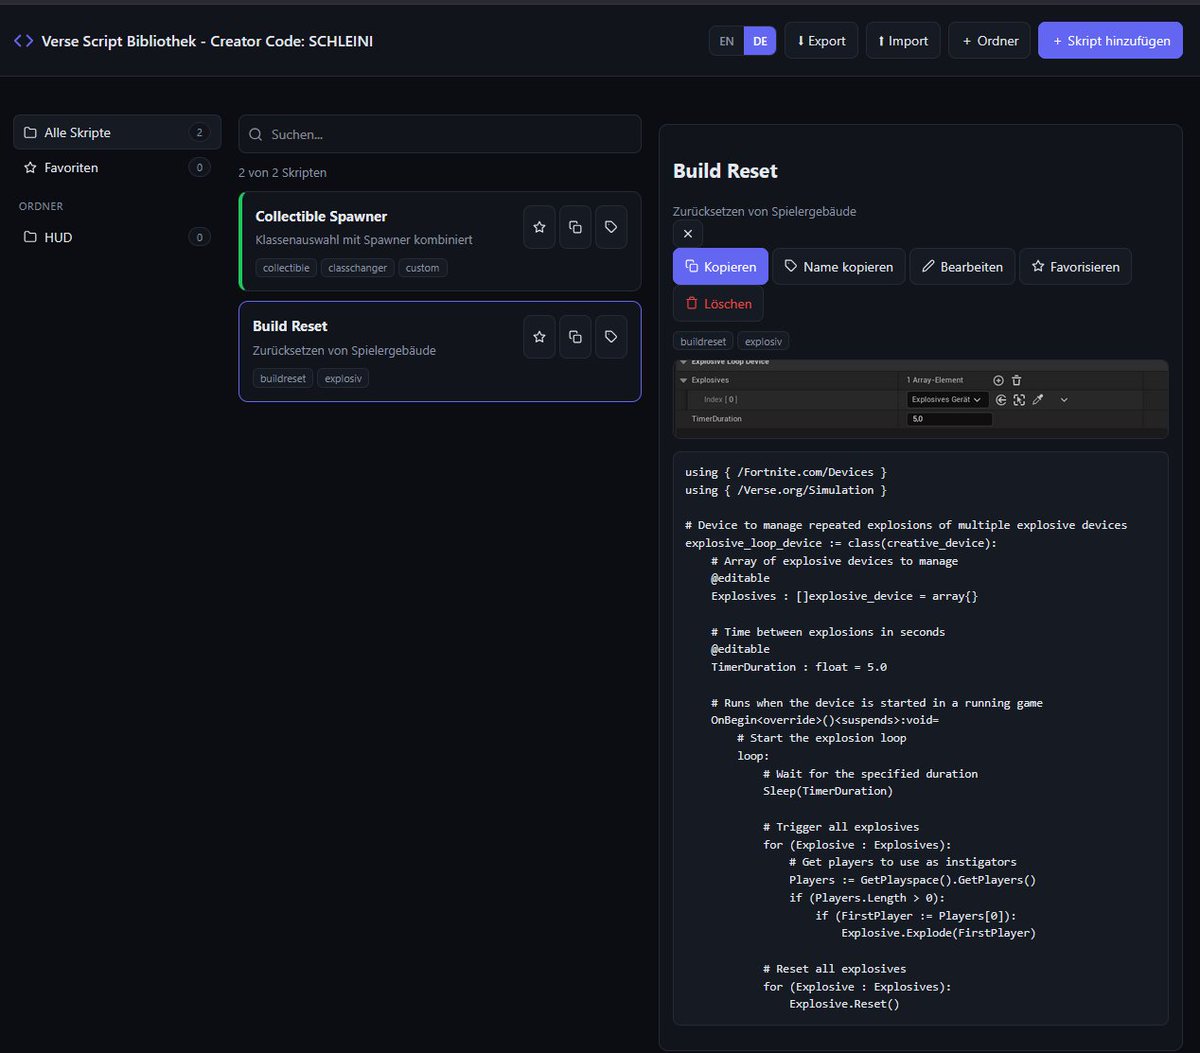
Task: Click the script preview screenshot thumbnail
Action: [920, 398]
